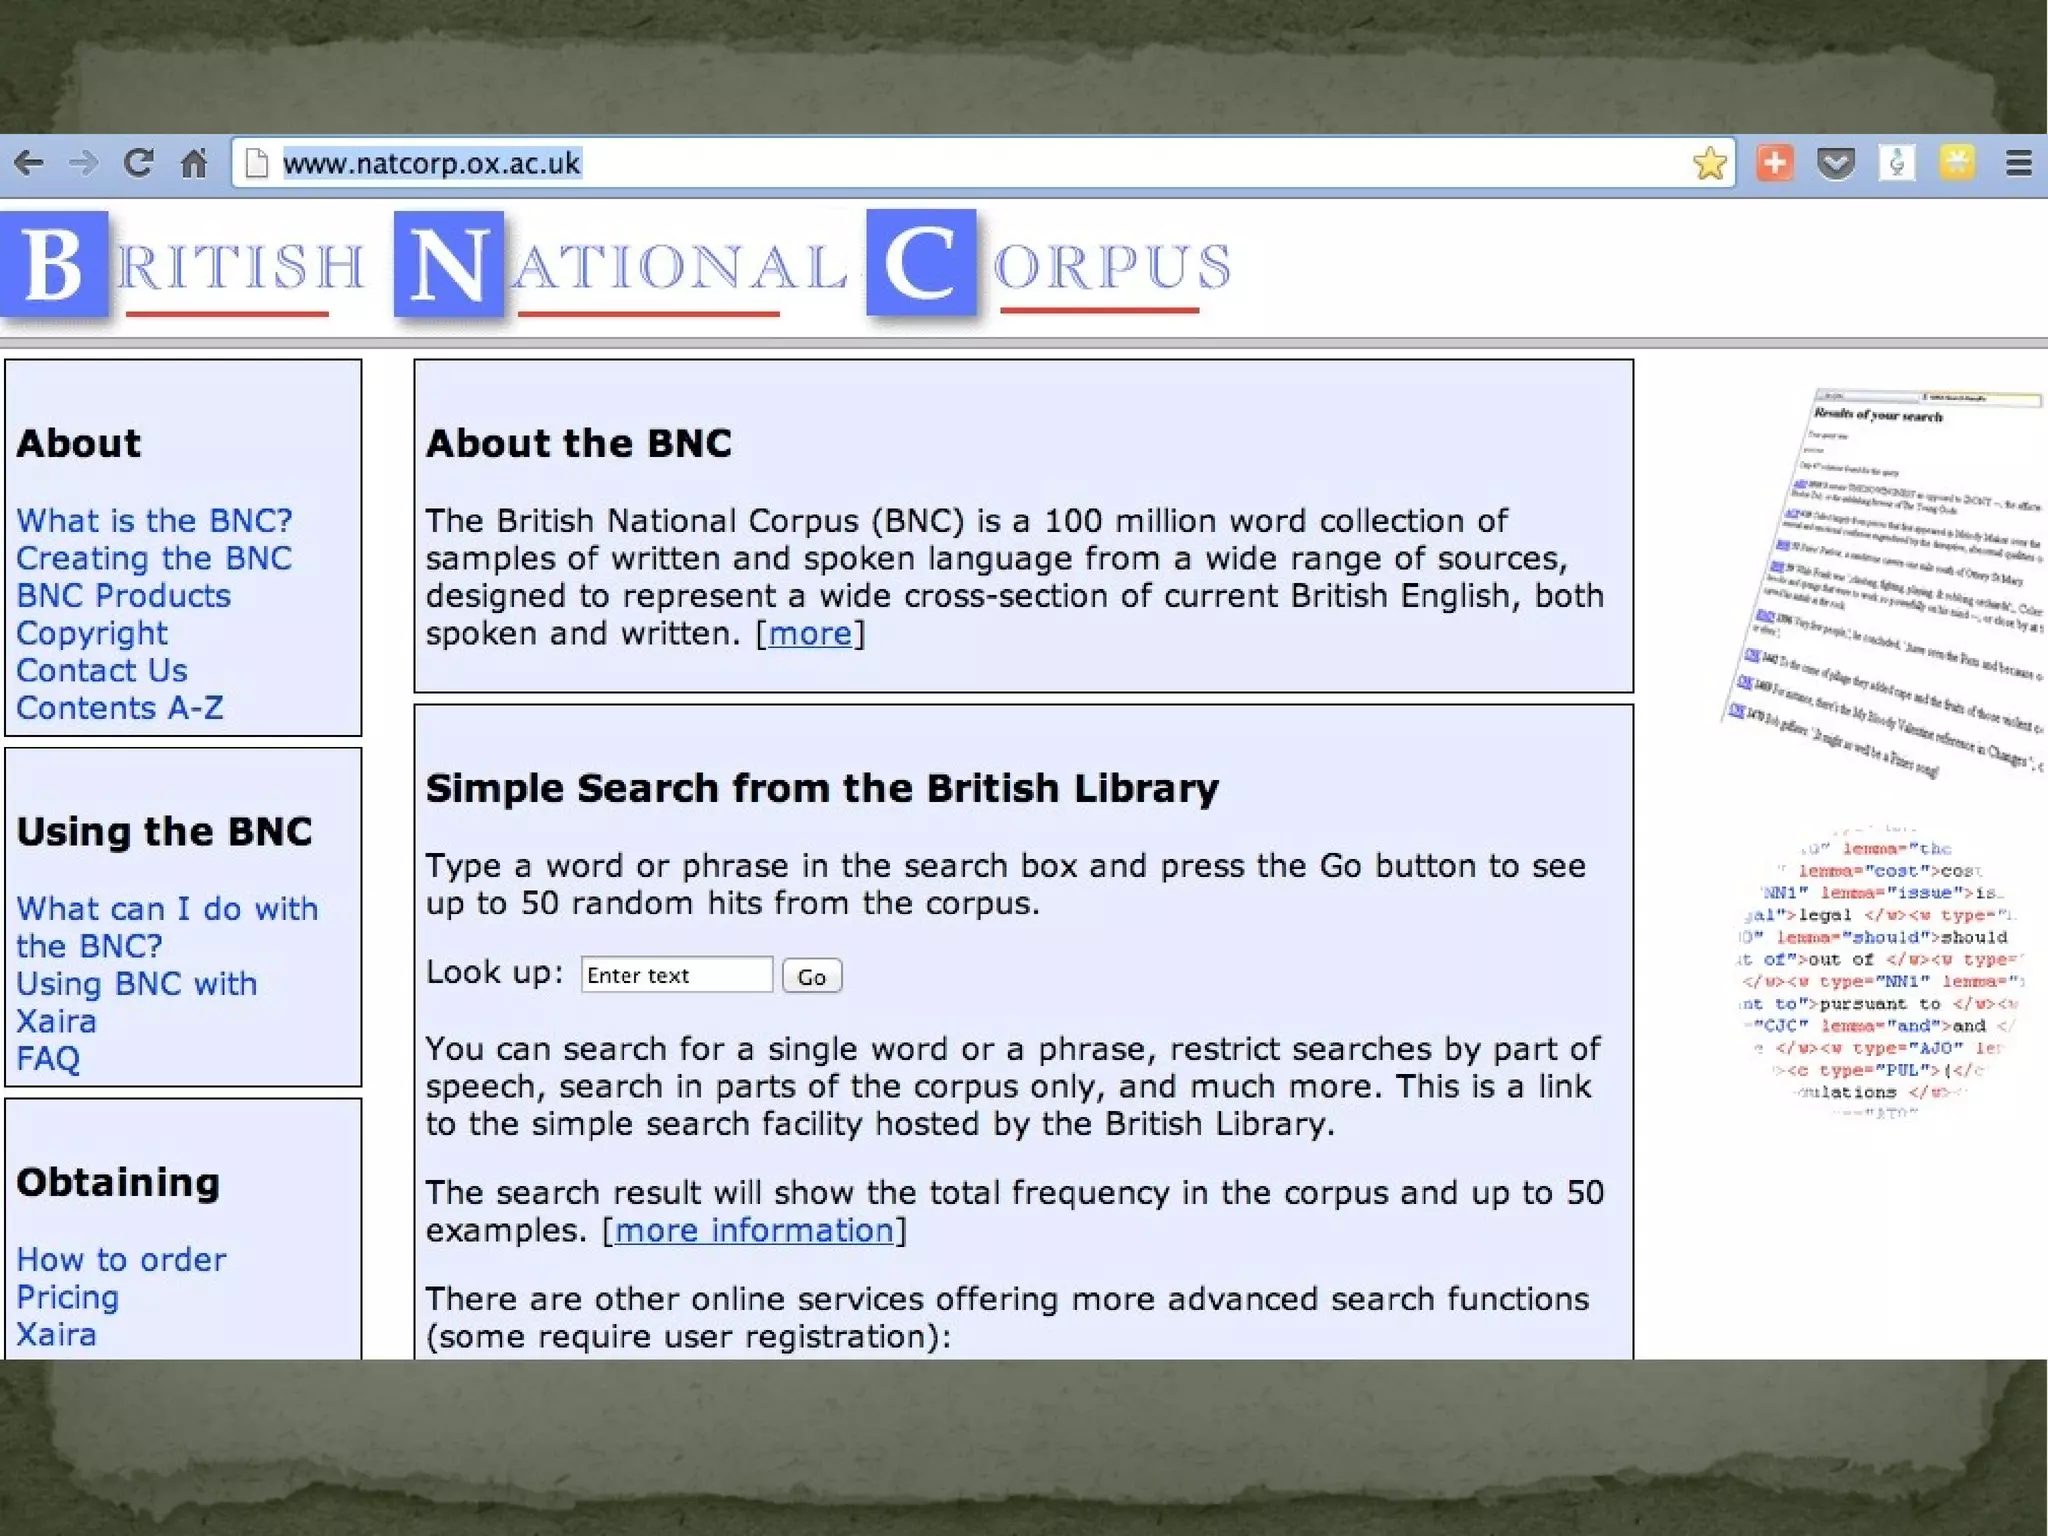Click the yellow extension icon
The width and height of the screenshot is (2048, 1536).
click(1957, 163)
